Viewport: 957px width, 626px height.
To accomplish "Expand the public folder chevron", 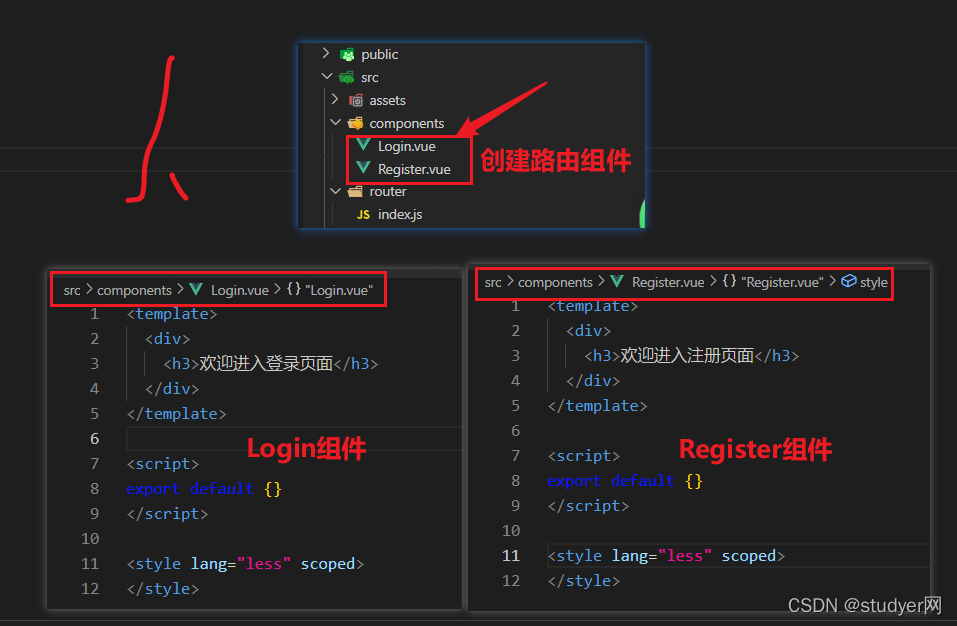I will tap(326, 54).
